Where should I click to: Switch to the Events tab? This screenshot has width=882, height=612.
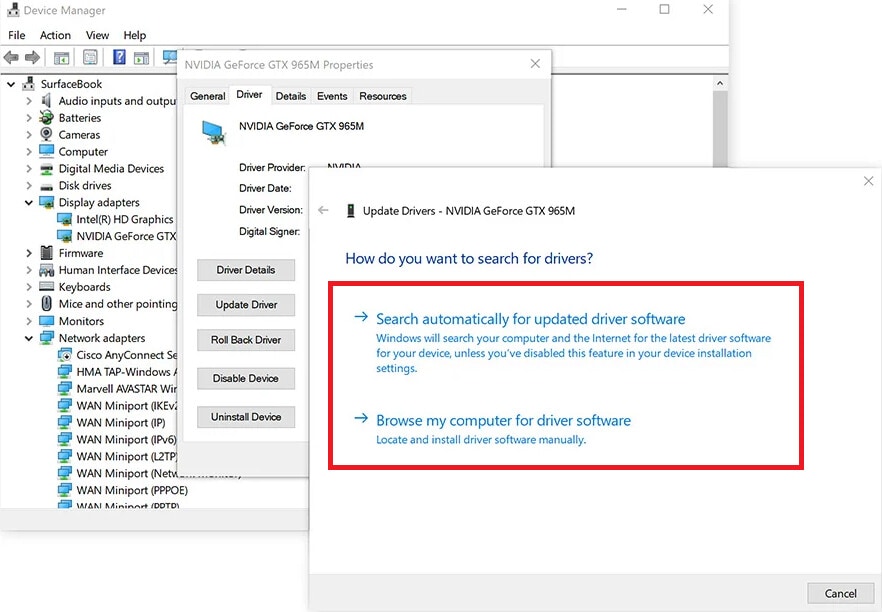pyautogui.click(x=331, y=95)
